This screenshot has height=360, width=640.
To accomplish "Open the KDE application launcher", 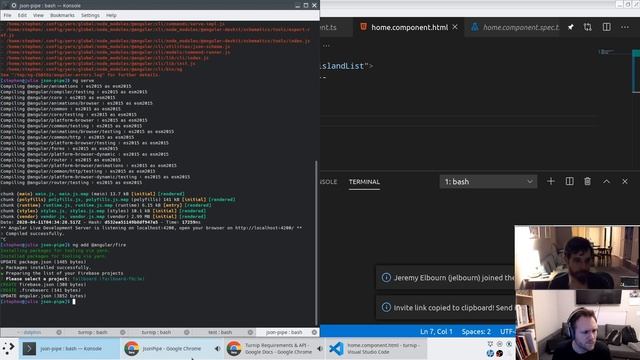I will [x=8, y=349].
